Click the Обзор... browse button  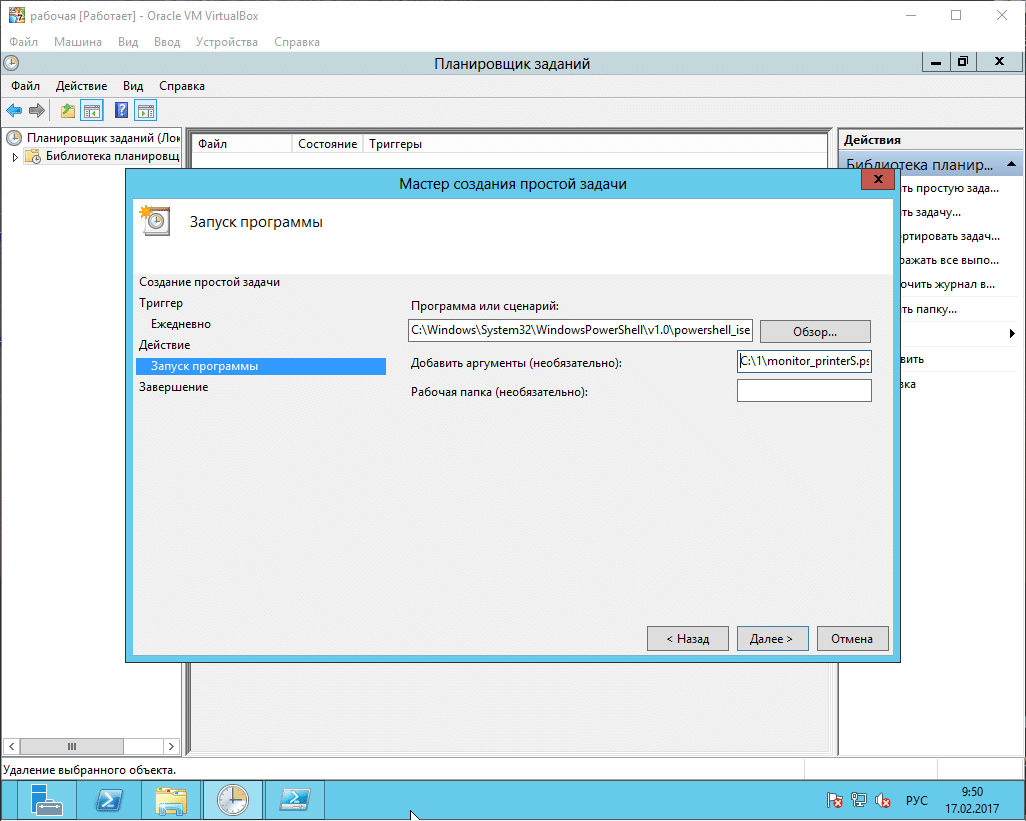pos(815,331)
